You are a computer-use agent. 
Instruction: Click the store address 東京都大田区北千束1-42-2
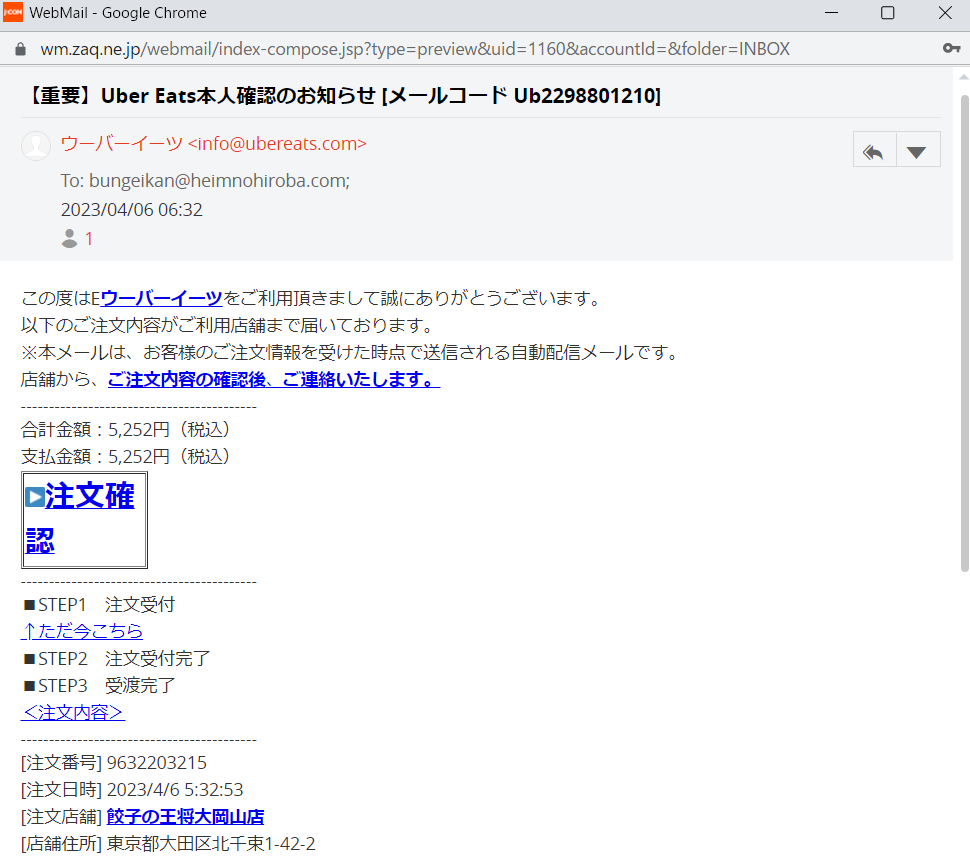point(211,844)
